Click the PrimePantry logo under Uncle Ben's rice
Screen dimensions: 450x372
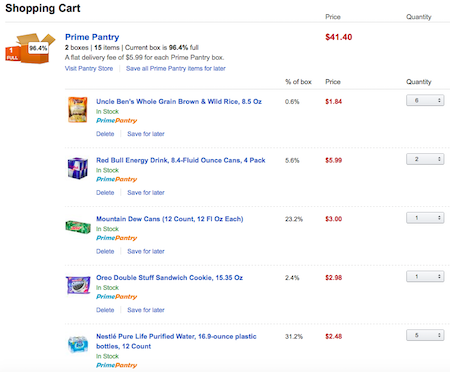coord(117,120)
